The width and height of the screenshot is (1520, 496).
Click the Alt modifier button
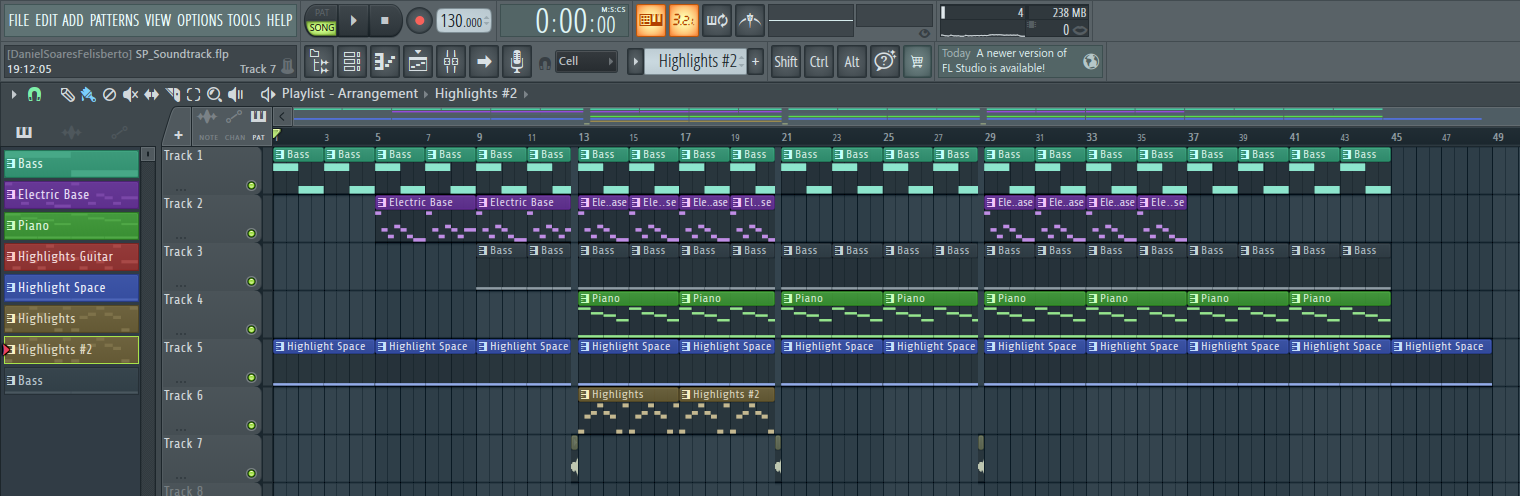tap(852, 62)
